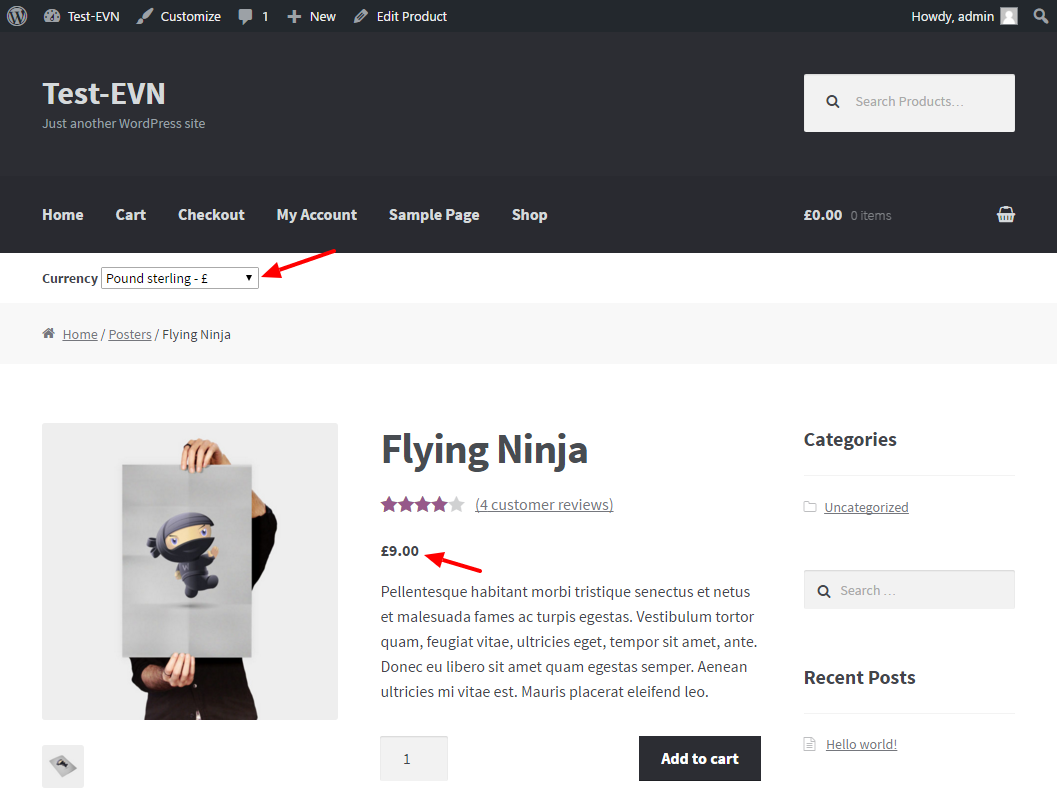Screen dimensions: 1057x806
Task: Follow the Posters breadcrumb link
Action: [x=130, y=334]
